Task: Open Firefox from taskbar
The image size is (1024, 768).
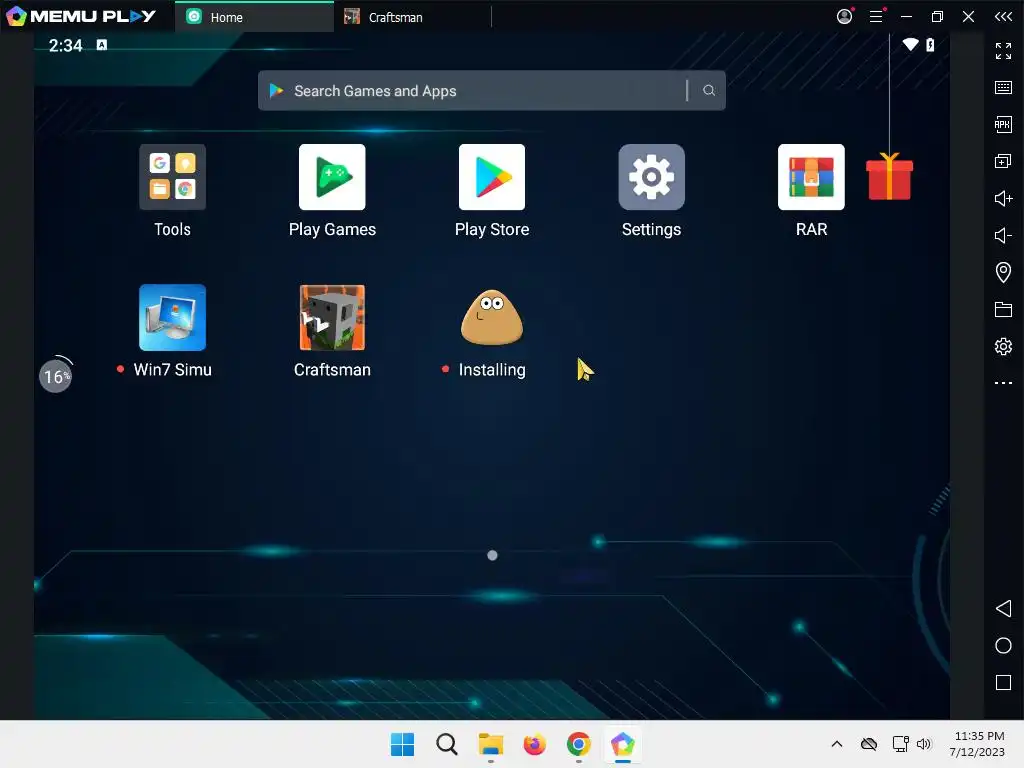Action: pyautogui.click(x=534, y=744)
